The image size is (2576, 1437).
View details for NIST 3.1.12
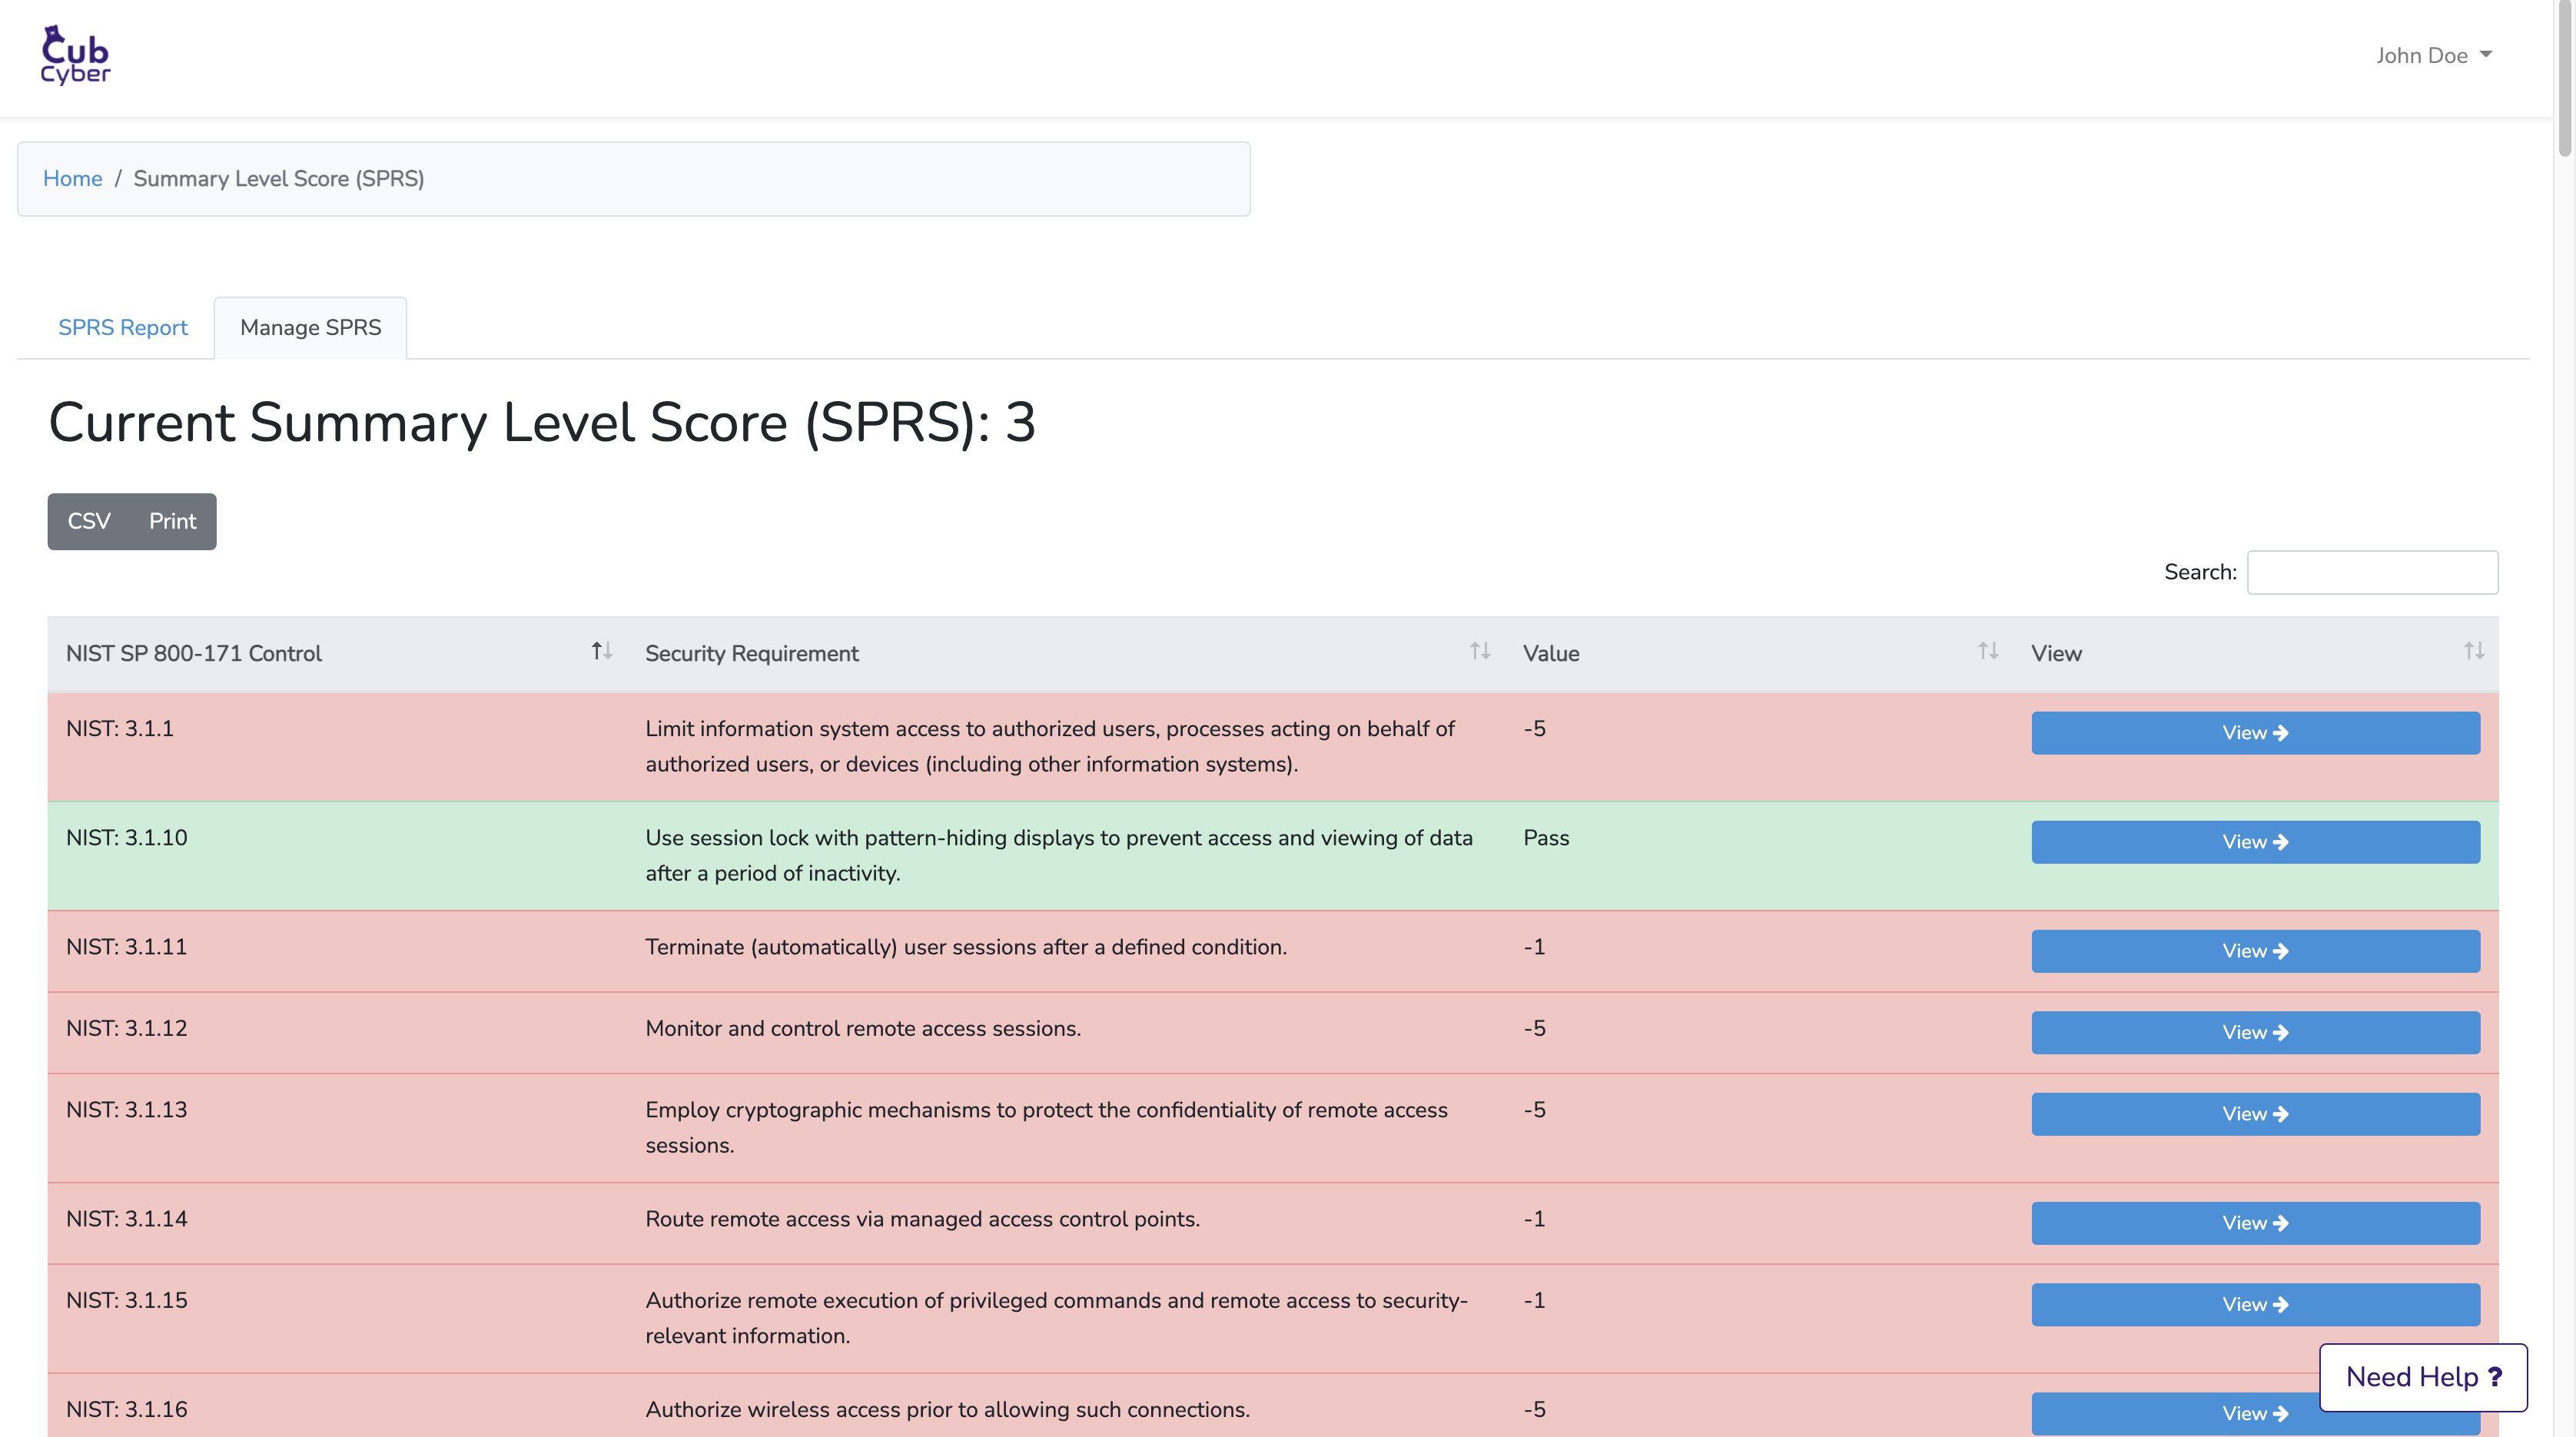(2254, 1032)
